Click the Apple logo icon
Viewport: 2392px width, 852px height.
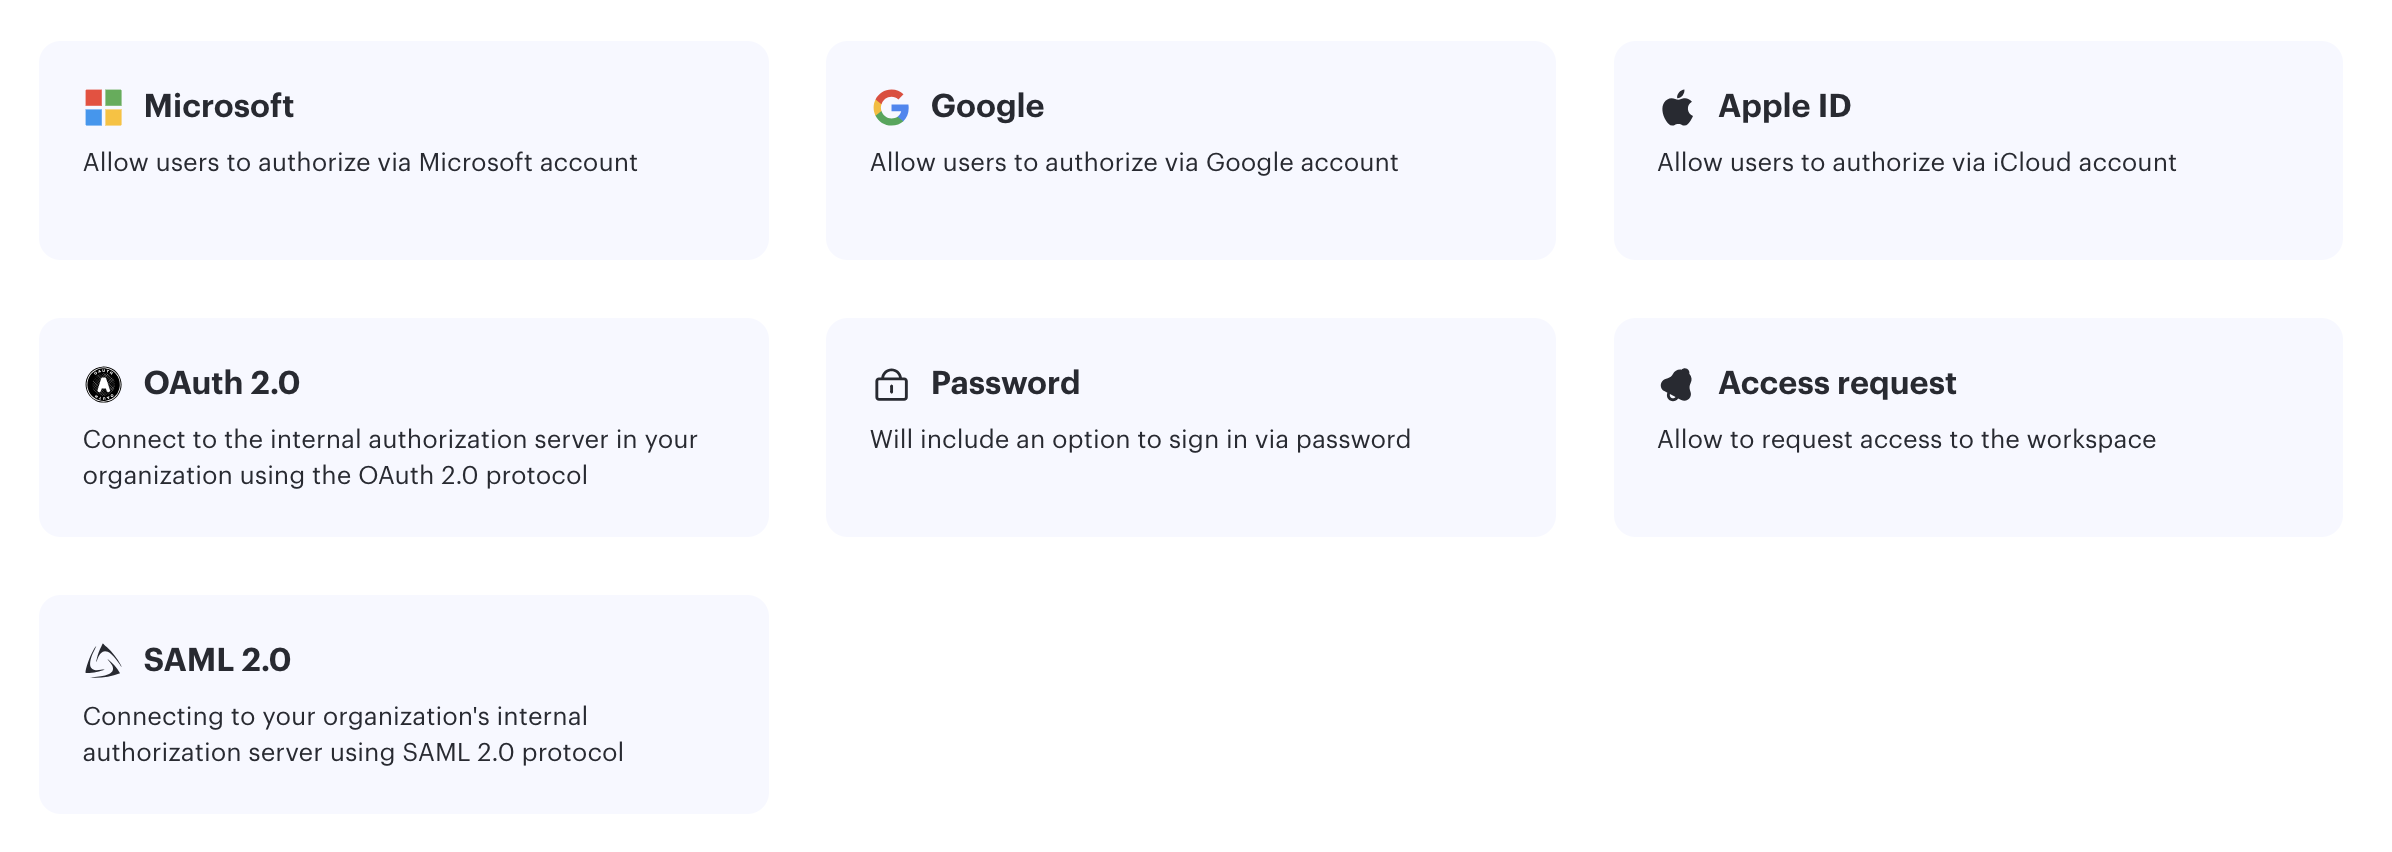tap(1677, 107)
